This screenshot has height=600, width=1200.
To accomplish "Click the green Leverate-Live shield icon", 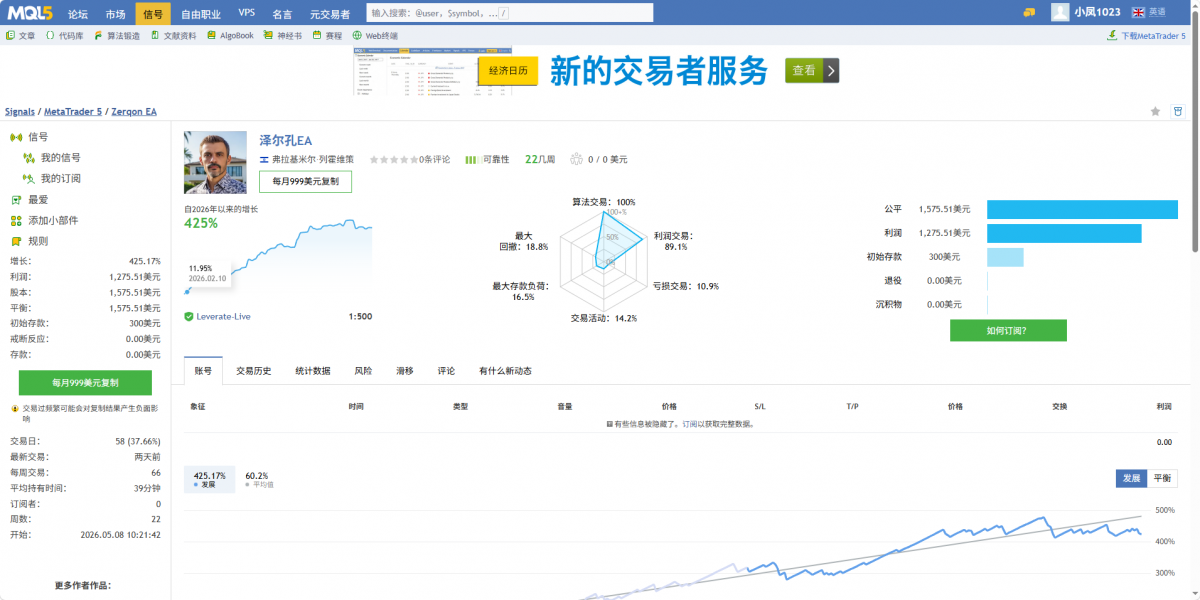I will click(x=188, y=316).
